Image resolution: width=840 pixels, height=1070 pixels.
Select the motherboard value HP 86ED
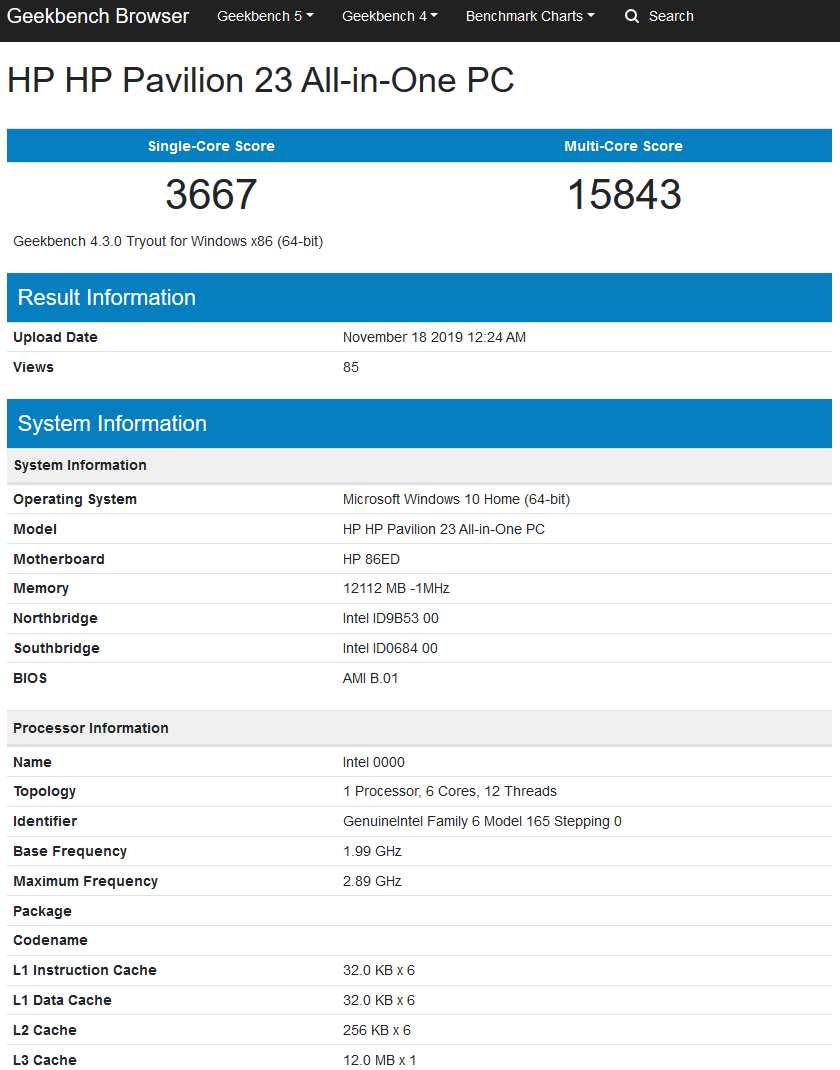tap(371, 560)
